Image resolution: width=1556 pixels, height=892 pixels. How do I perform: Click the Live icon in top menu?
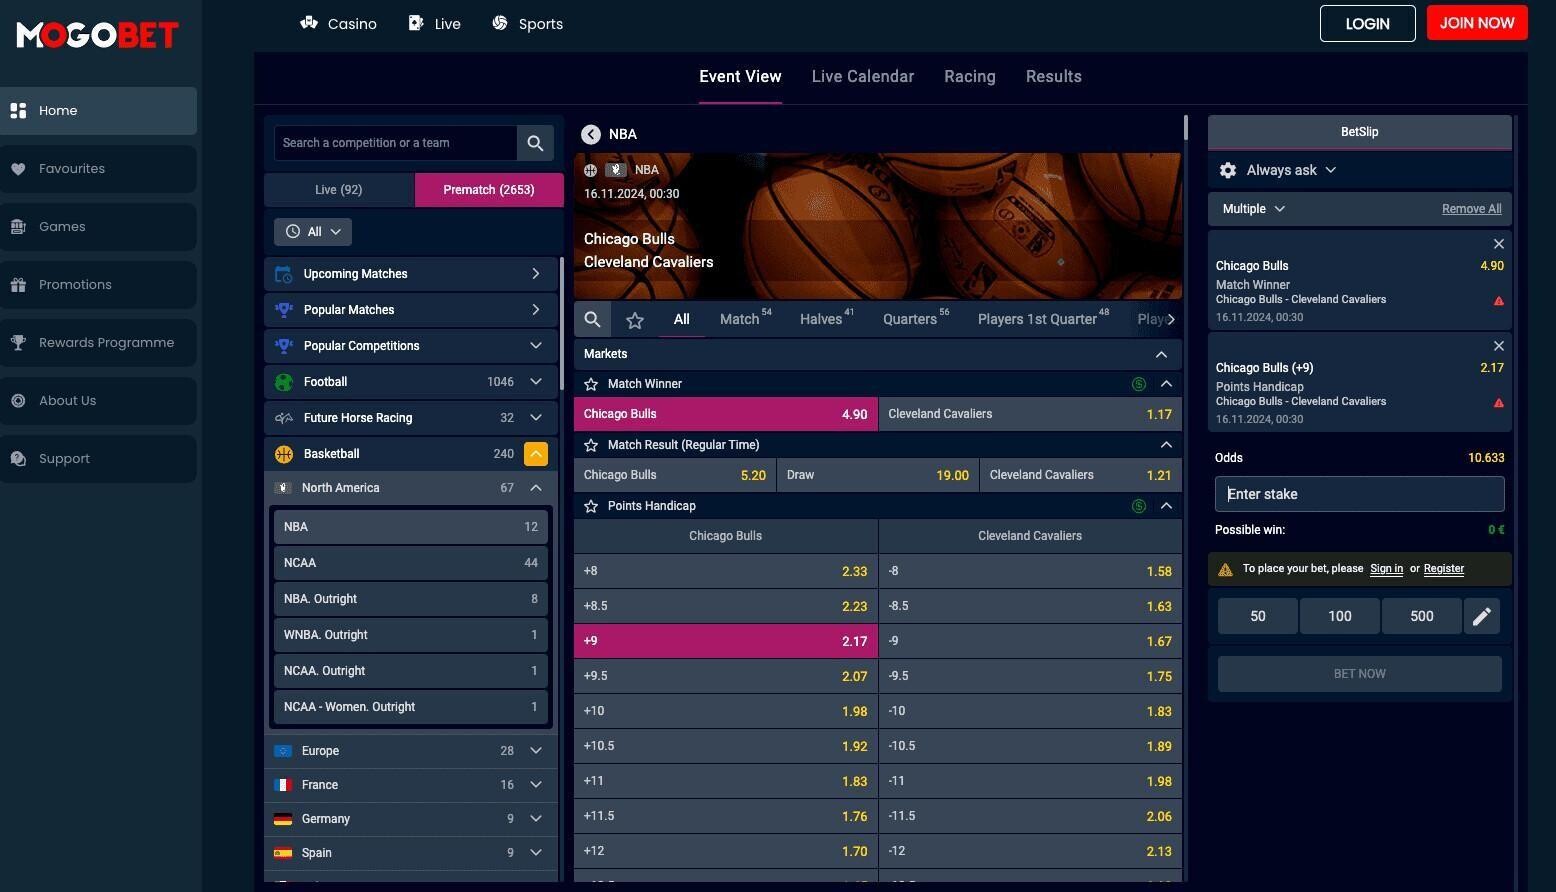pos(416,23)
